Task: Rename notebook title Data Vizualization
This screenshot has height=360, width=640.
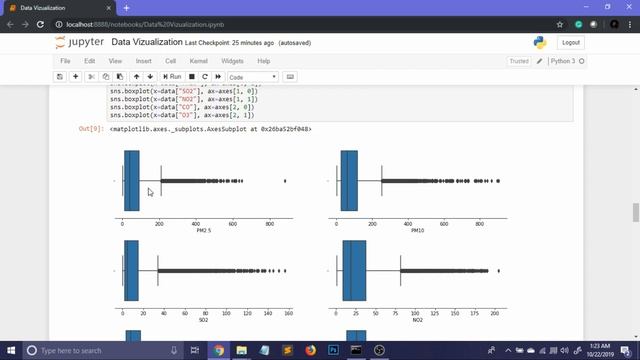Action: coord(147,42)
